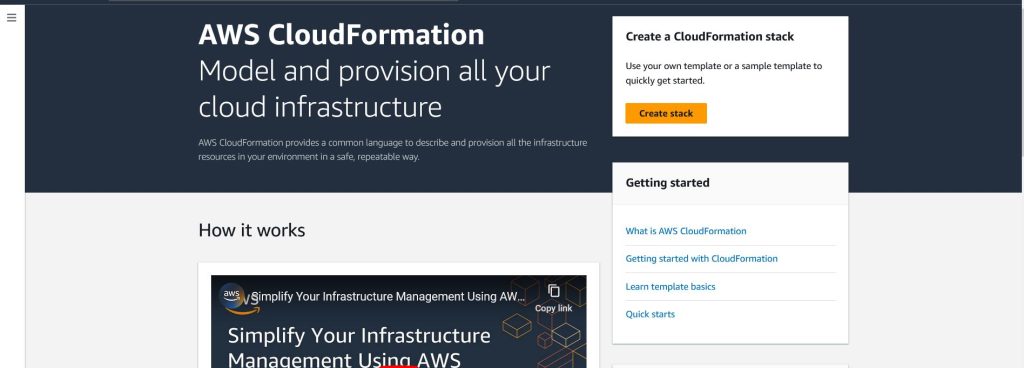
Task: Click the Model and provision subtitle text
Action: (374, 89)
